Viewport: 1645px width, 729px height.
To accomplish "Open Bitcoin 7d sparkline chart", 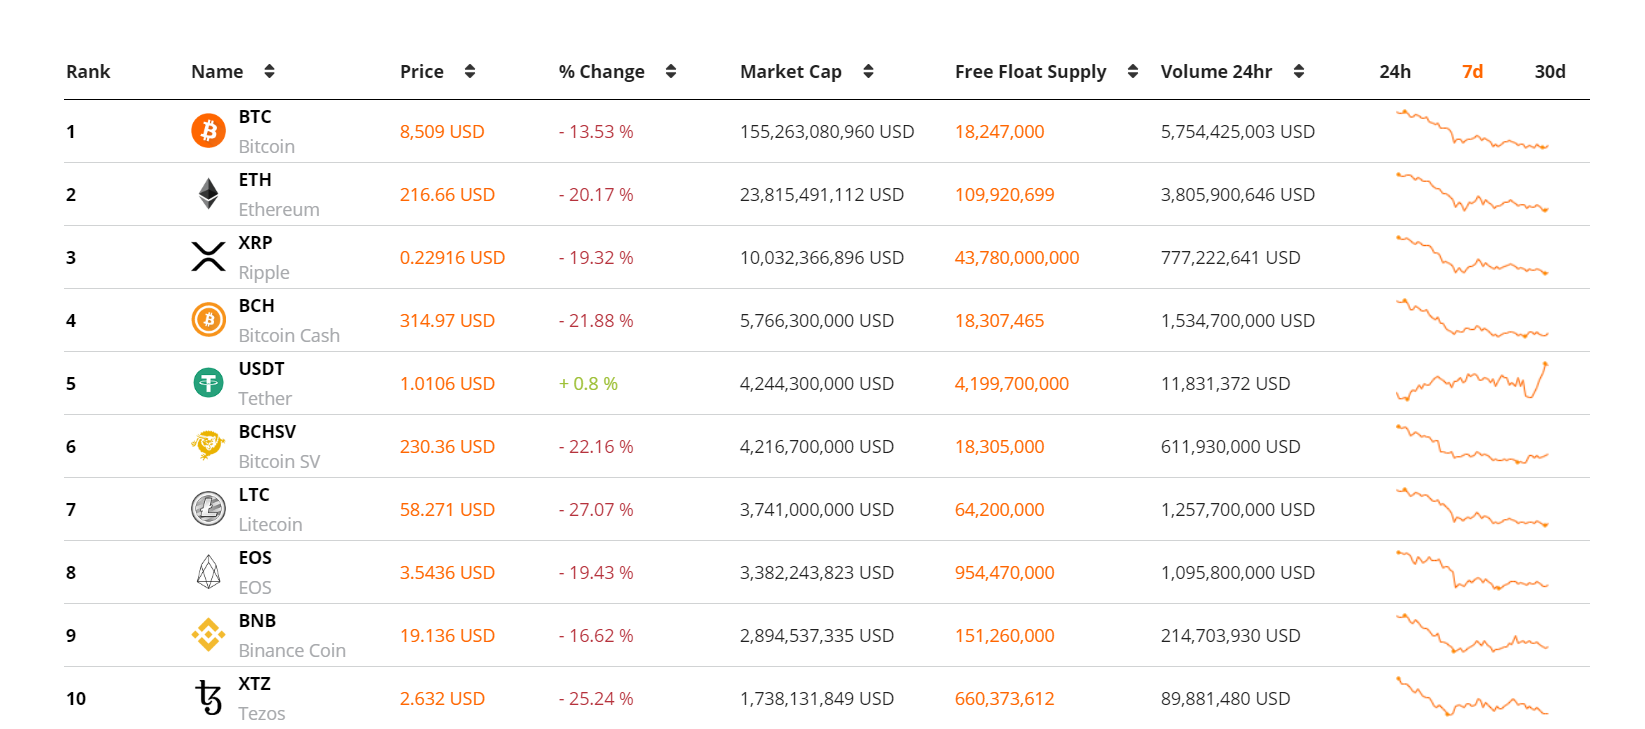I will (1472, 129).
